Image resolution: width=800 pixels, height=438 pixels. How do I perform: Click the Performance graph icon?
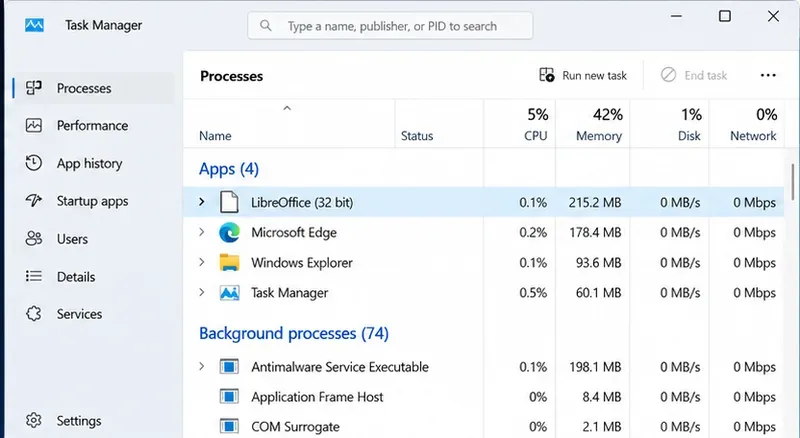pos(34,125)
